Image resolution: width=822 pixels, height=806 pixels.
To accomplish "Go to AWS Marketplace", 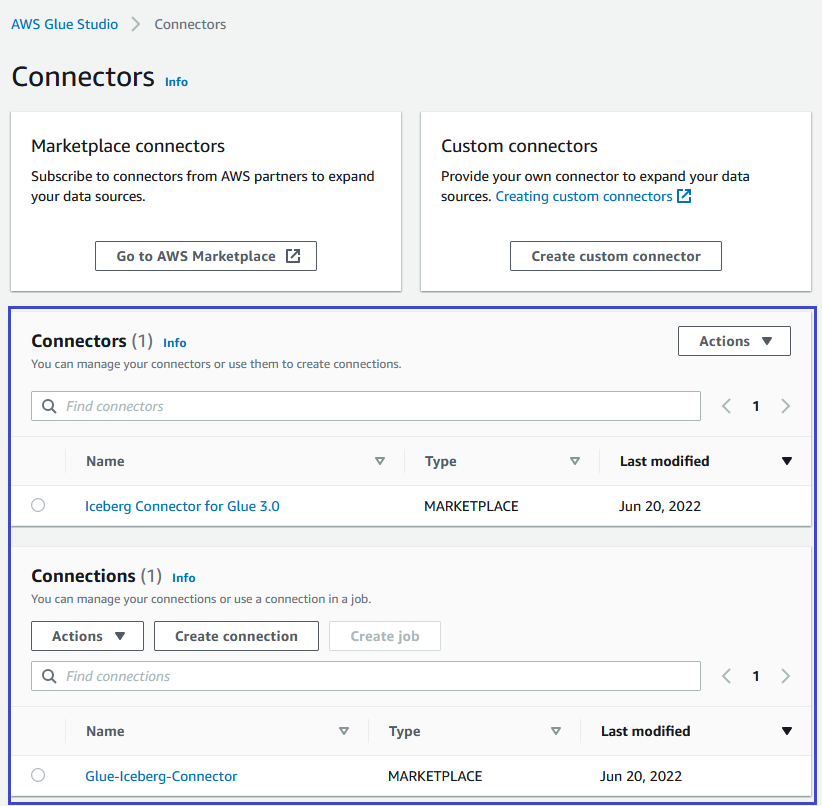I will point(206,256).
